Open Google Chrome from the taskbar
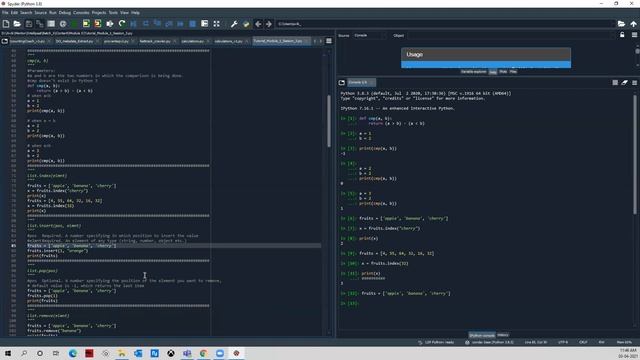 [x=203, y=353]
